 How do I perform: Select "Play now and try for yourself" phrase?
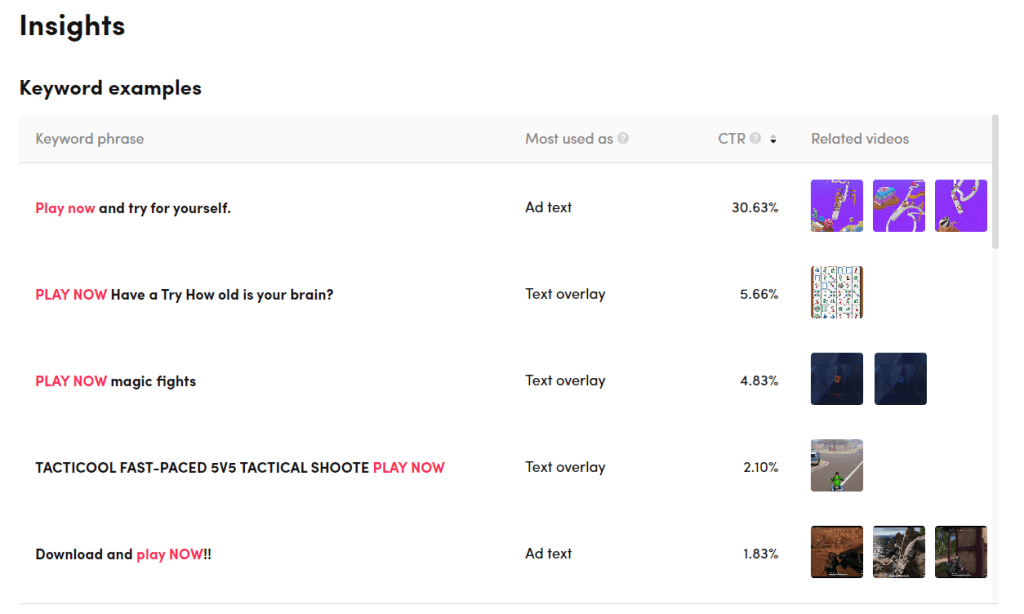[133, 208]
